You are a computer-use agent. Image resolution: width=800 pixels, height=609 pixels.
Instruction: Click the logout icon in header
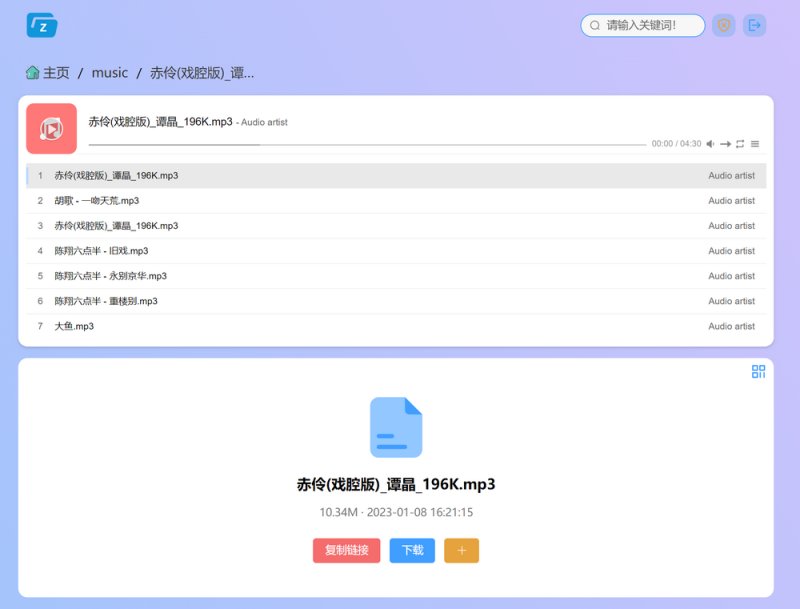point(754,25)
